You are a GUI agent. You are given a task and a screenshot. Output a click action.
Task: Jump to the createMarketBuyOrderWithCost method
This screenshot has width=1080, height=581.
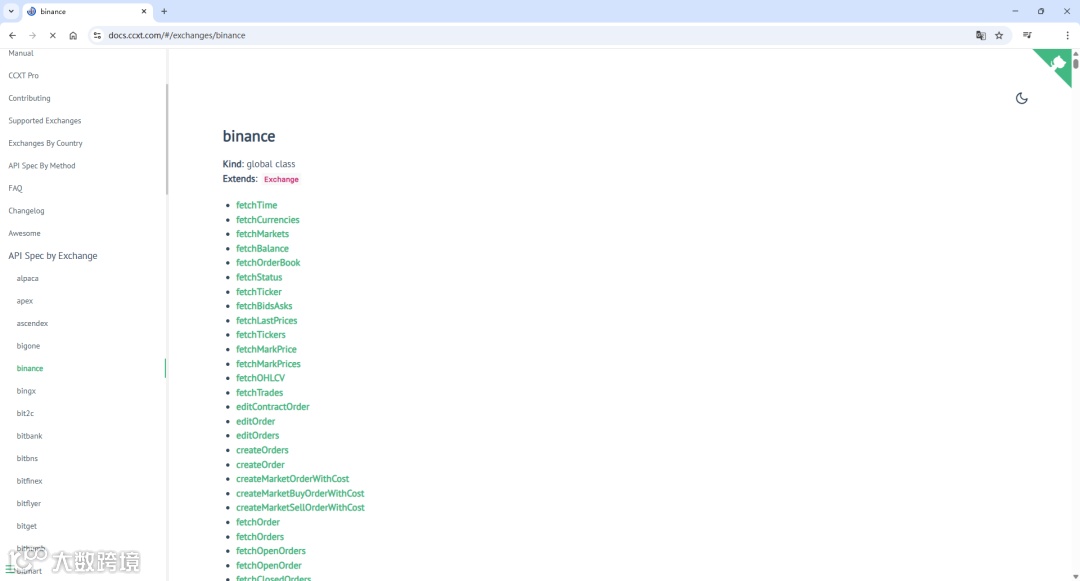pos(300,494)
